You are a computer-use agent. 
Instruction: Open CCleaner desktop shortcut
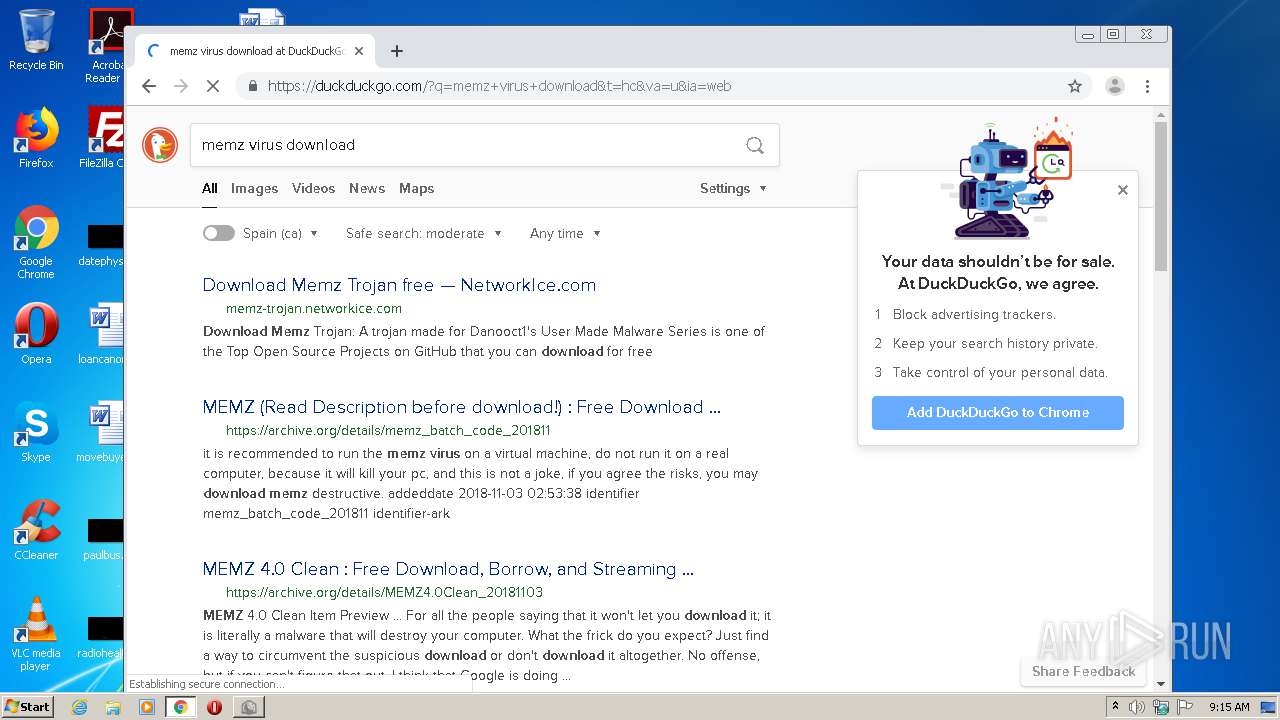pyautogui.click(x=36, y=530)
